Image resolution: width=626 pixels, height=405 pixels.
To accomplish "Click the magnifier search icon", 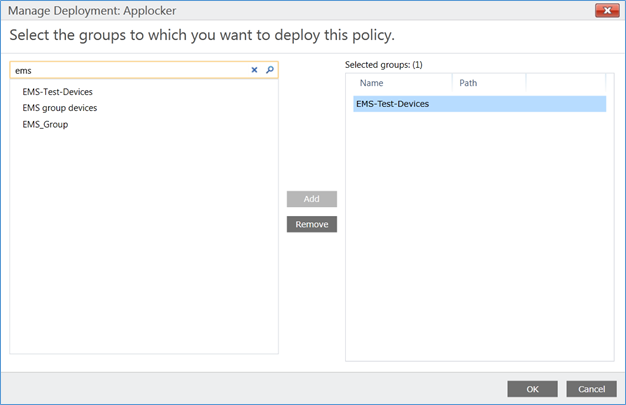I will [270, 70].
